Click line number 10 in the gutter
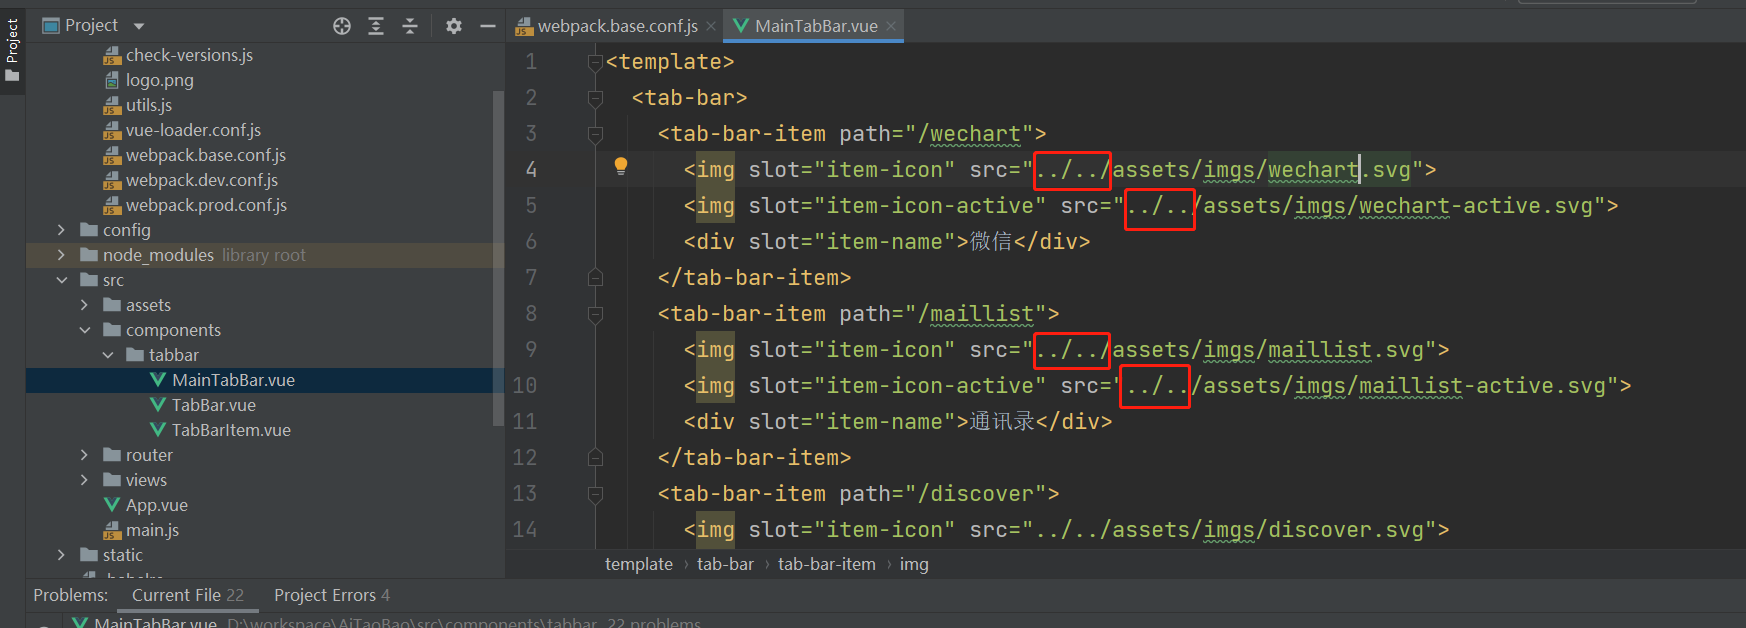Viewport: 1746px width, 628px height. coord(525,386)
